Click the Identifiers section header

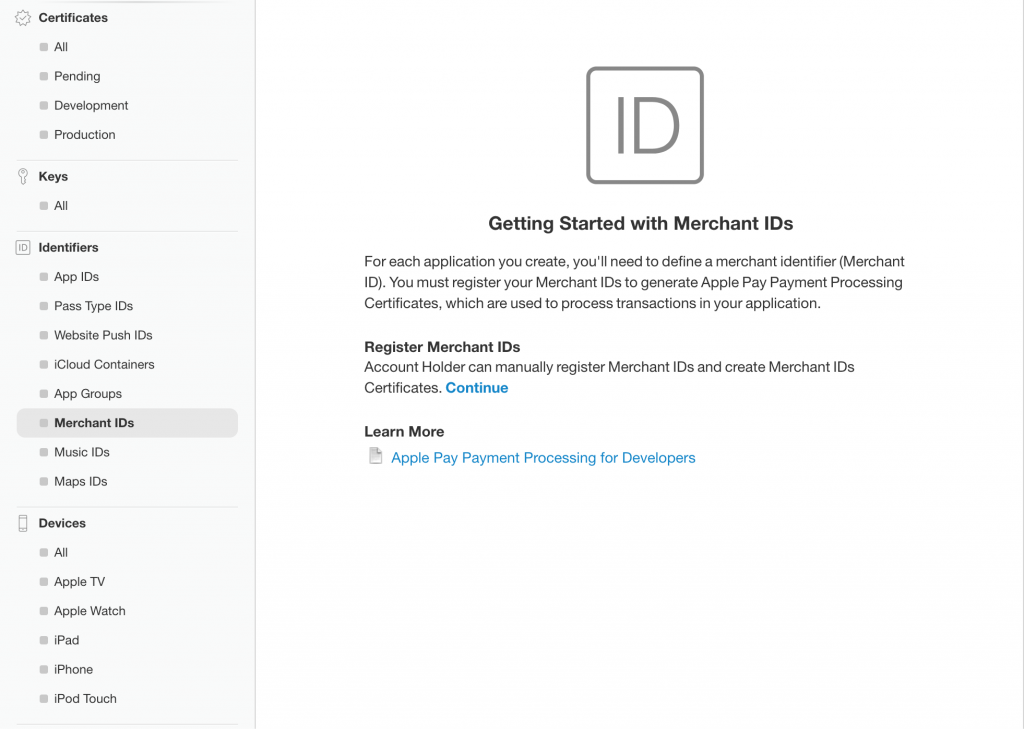[69, 248]
